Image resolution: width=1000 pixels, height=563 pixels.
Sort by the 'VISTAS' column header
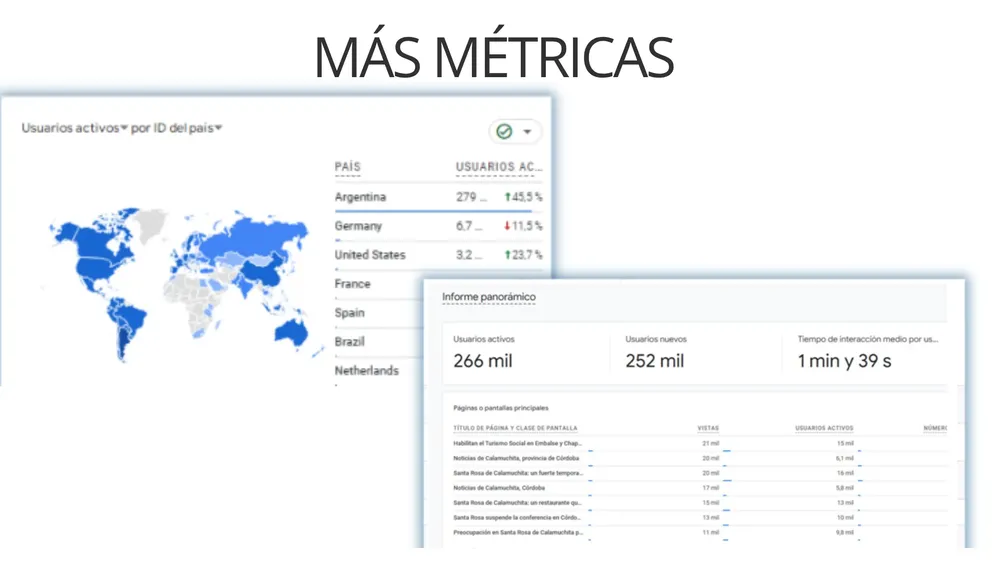(708, 428)
